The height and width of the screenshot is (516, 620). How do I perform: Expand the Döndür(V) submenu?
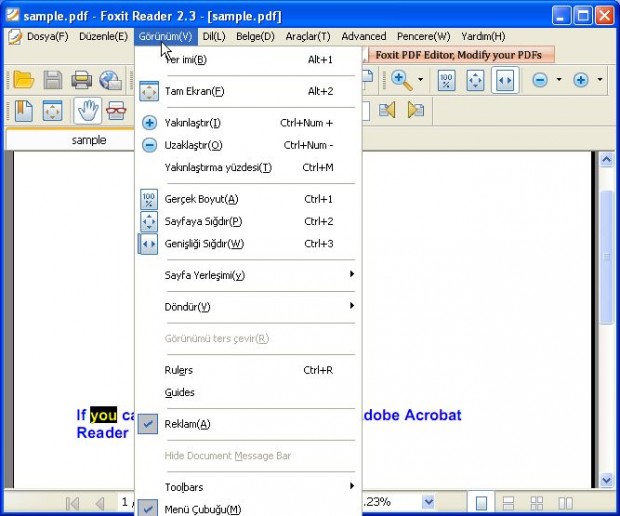click(248, 307)
